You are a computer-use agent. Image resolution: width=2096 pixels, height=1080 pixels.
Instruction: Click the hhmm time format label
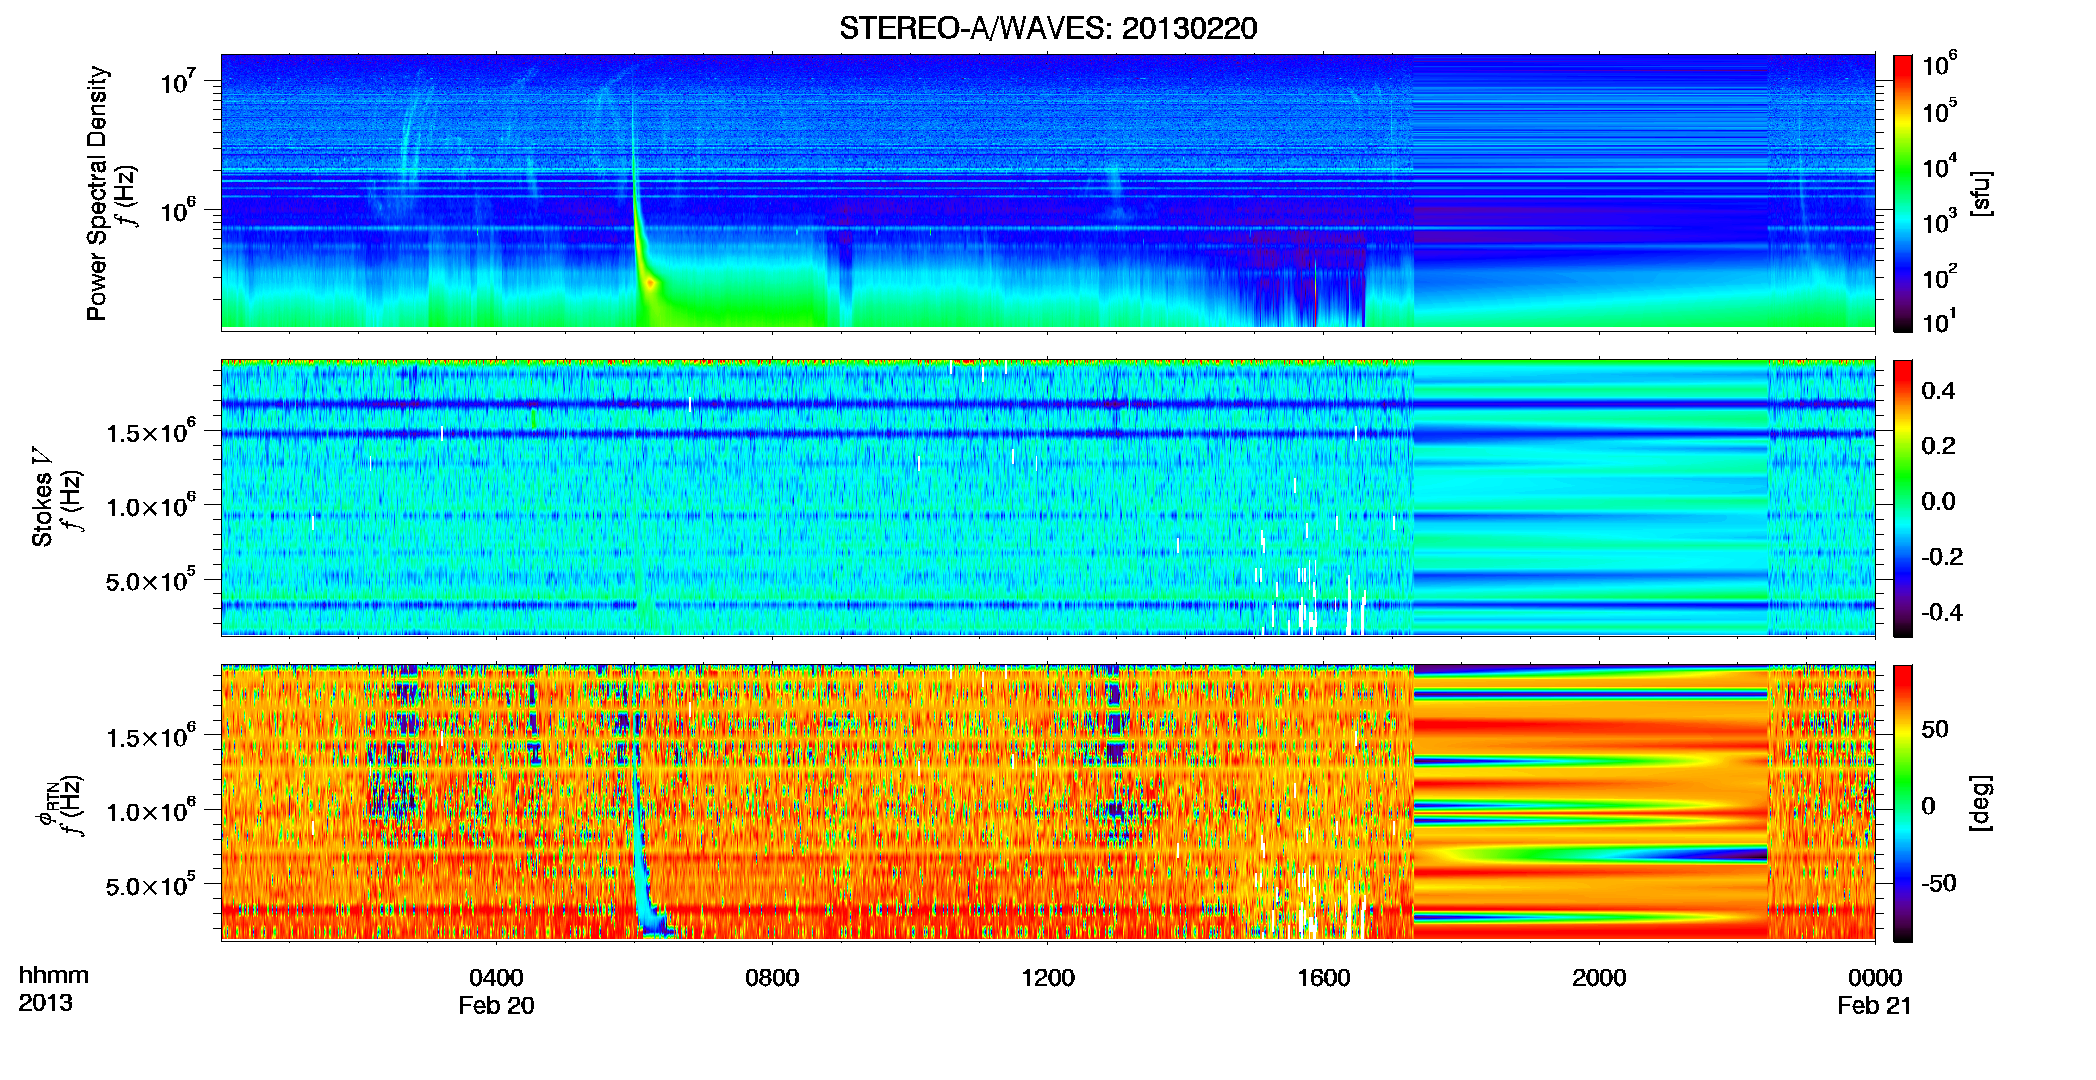pyautogui.click(x=54, y=975)
